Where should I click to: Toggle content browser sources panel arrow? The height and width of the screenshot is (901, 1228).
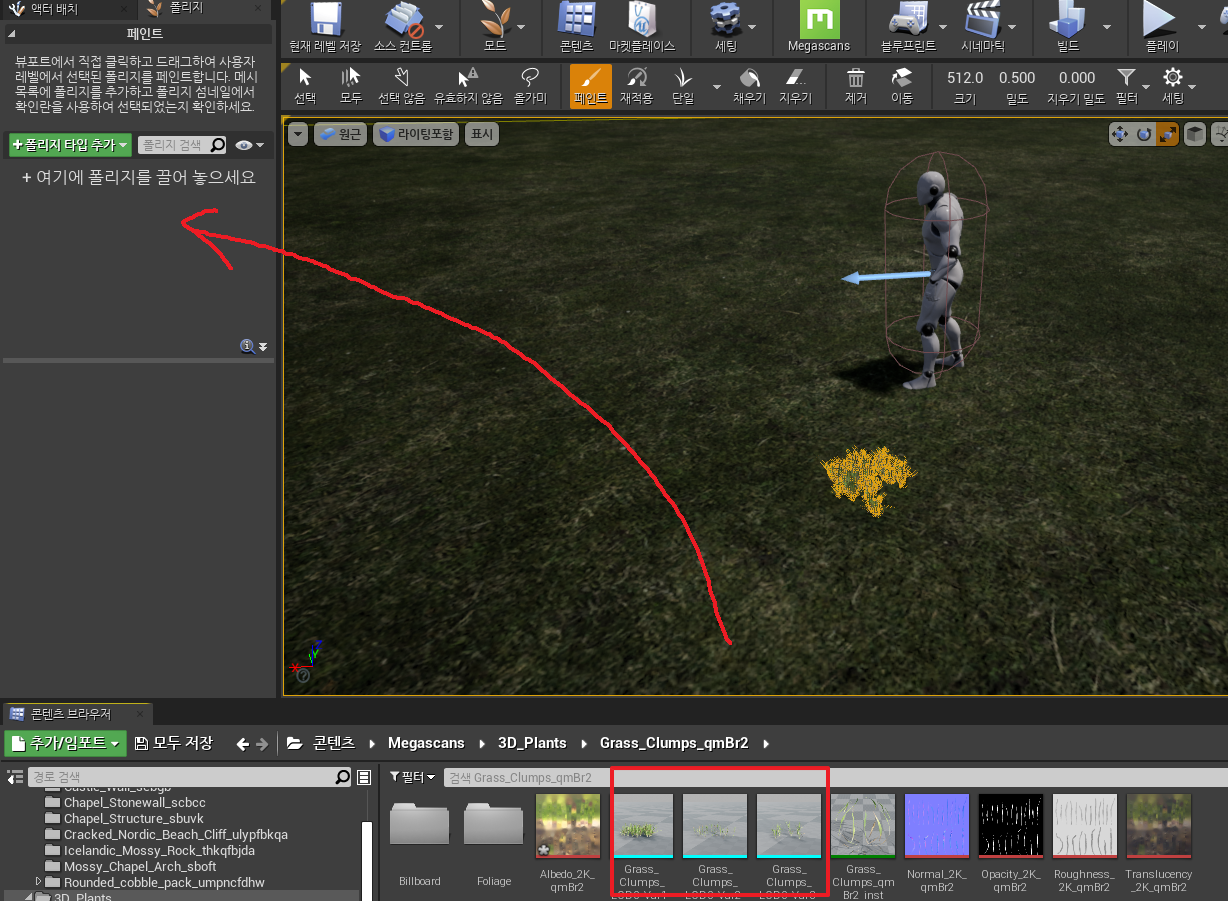point(15,777)
